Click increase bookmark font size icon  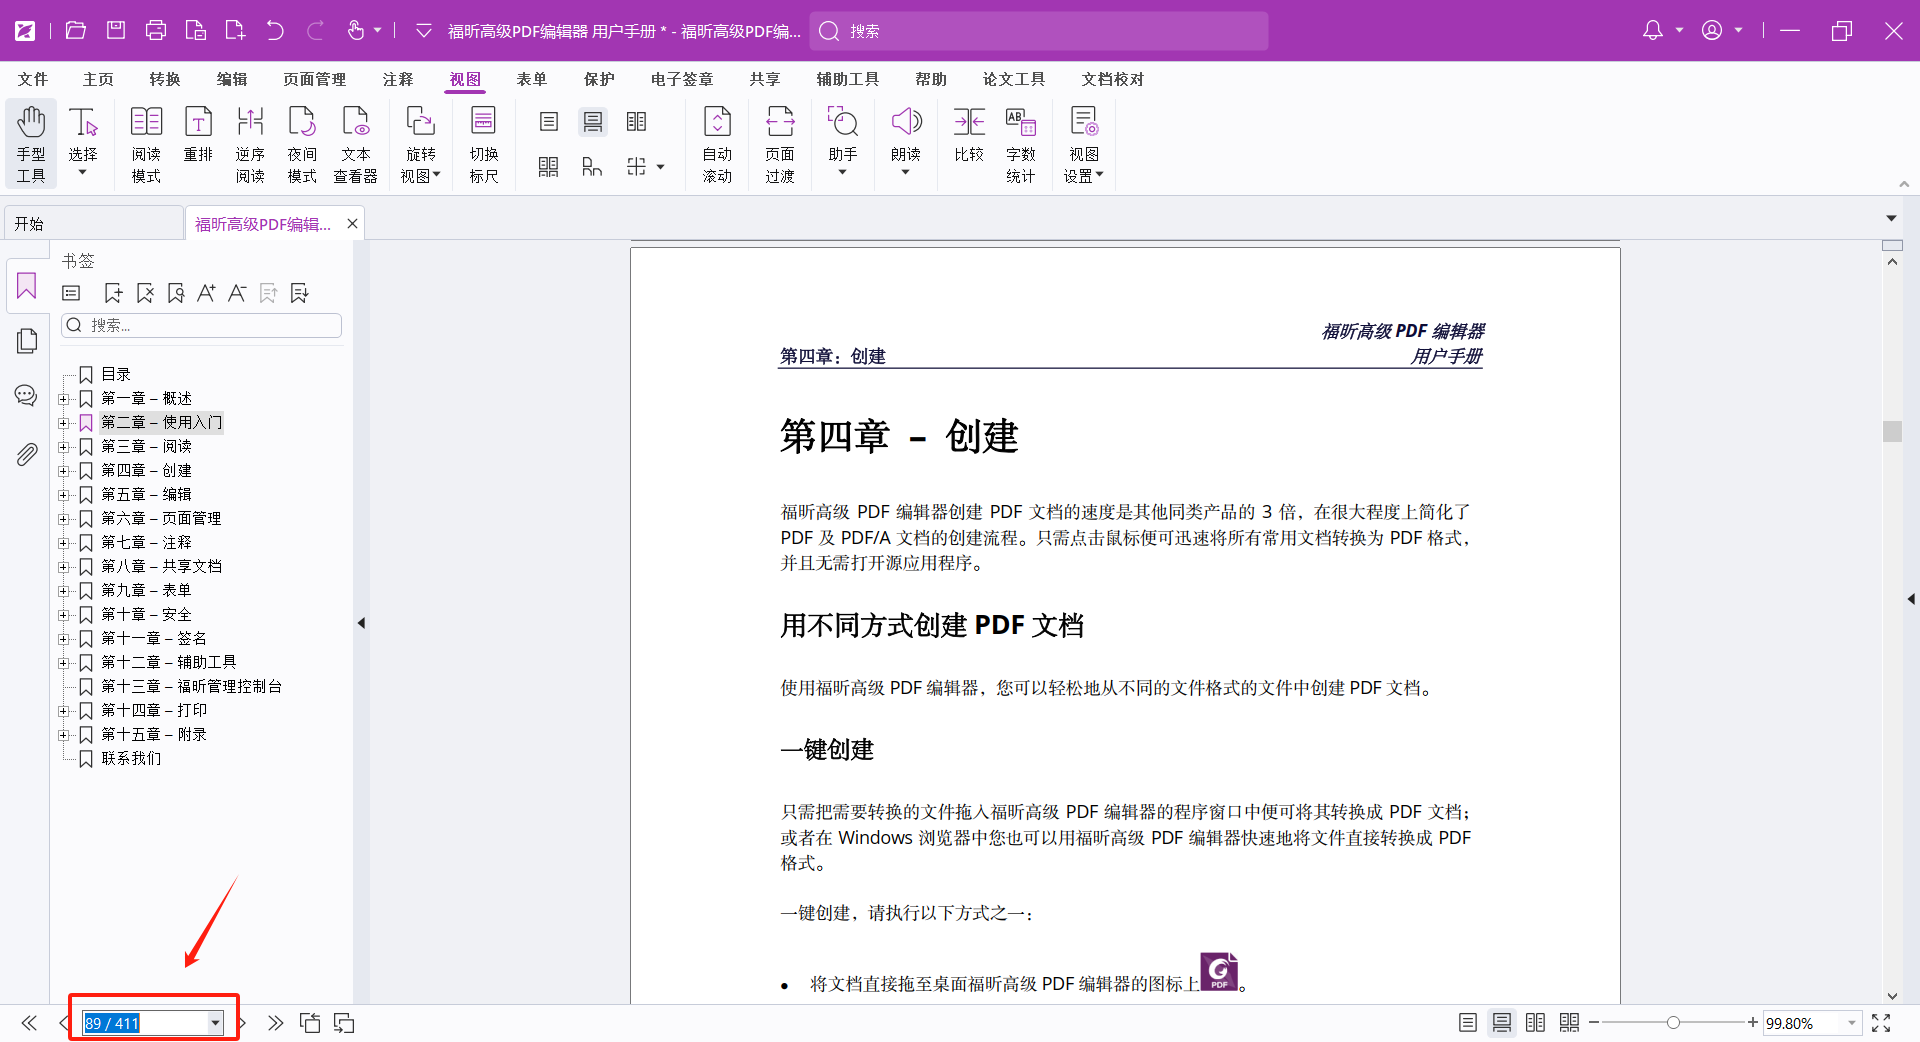click(x=206, y=293)
